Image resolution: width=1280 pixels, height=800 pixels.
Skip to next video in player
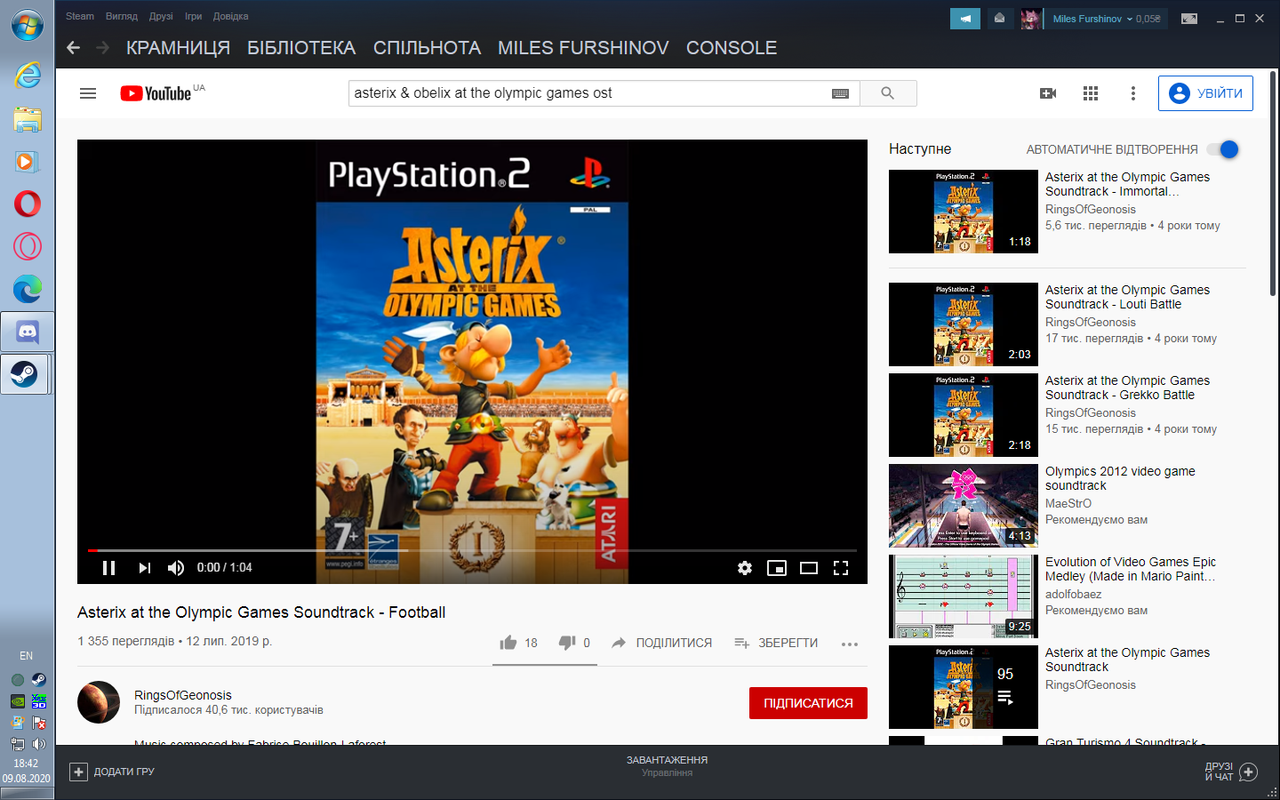click(x=144, y=568)
